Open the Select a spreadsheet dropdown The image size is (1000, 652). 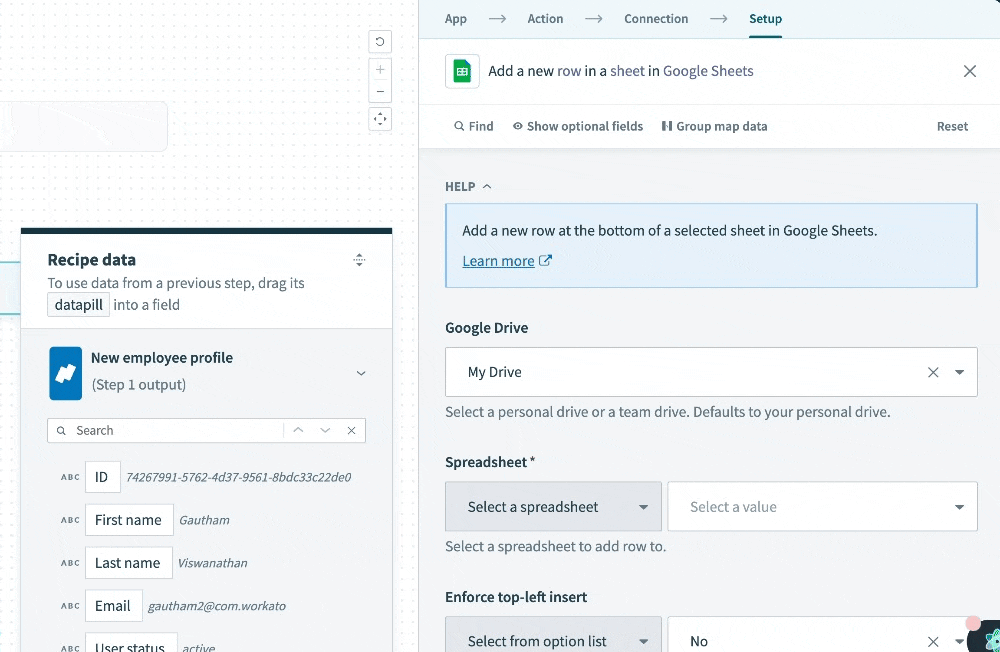(x=552, y=506)
